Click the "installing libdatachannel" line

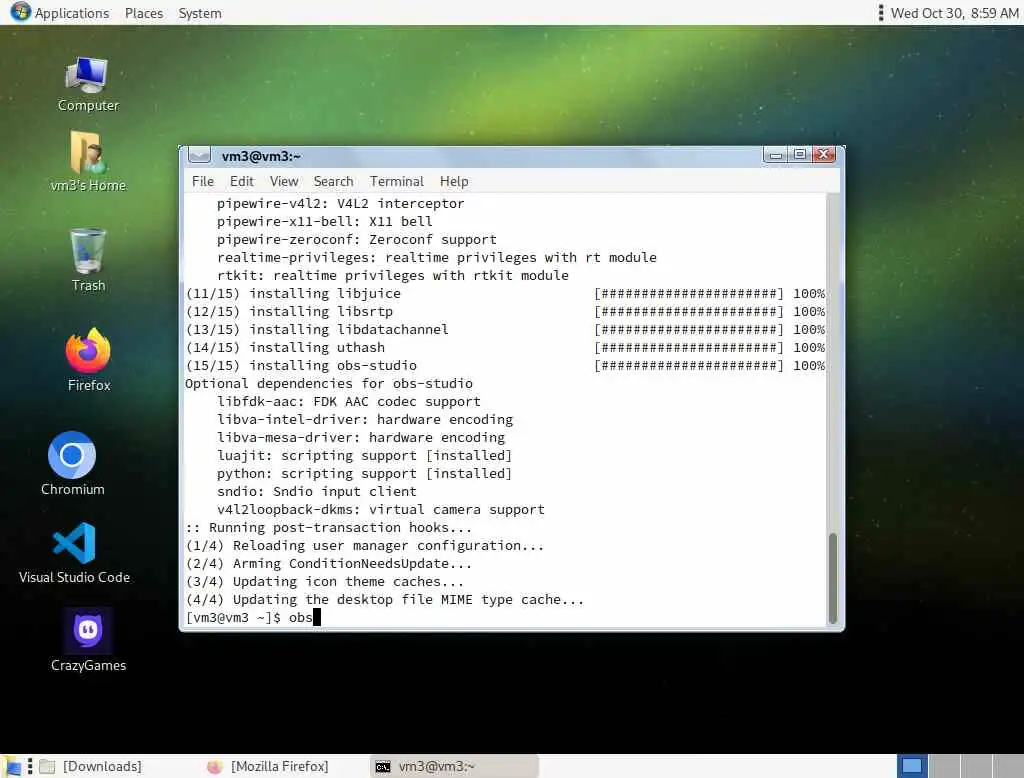pos(505,330)
